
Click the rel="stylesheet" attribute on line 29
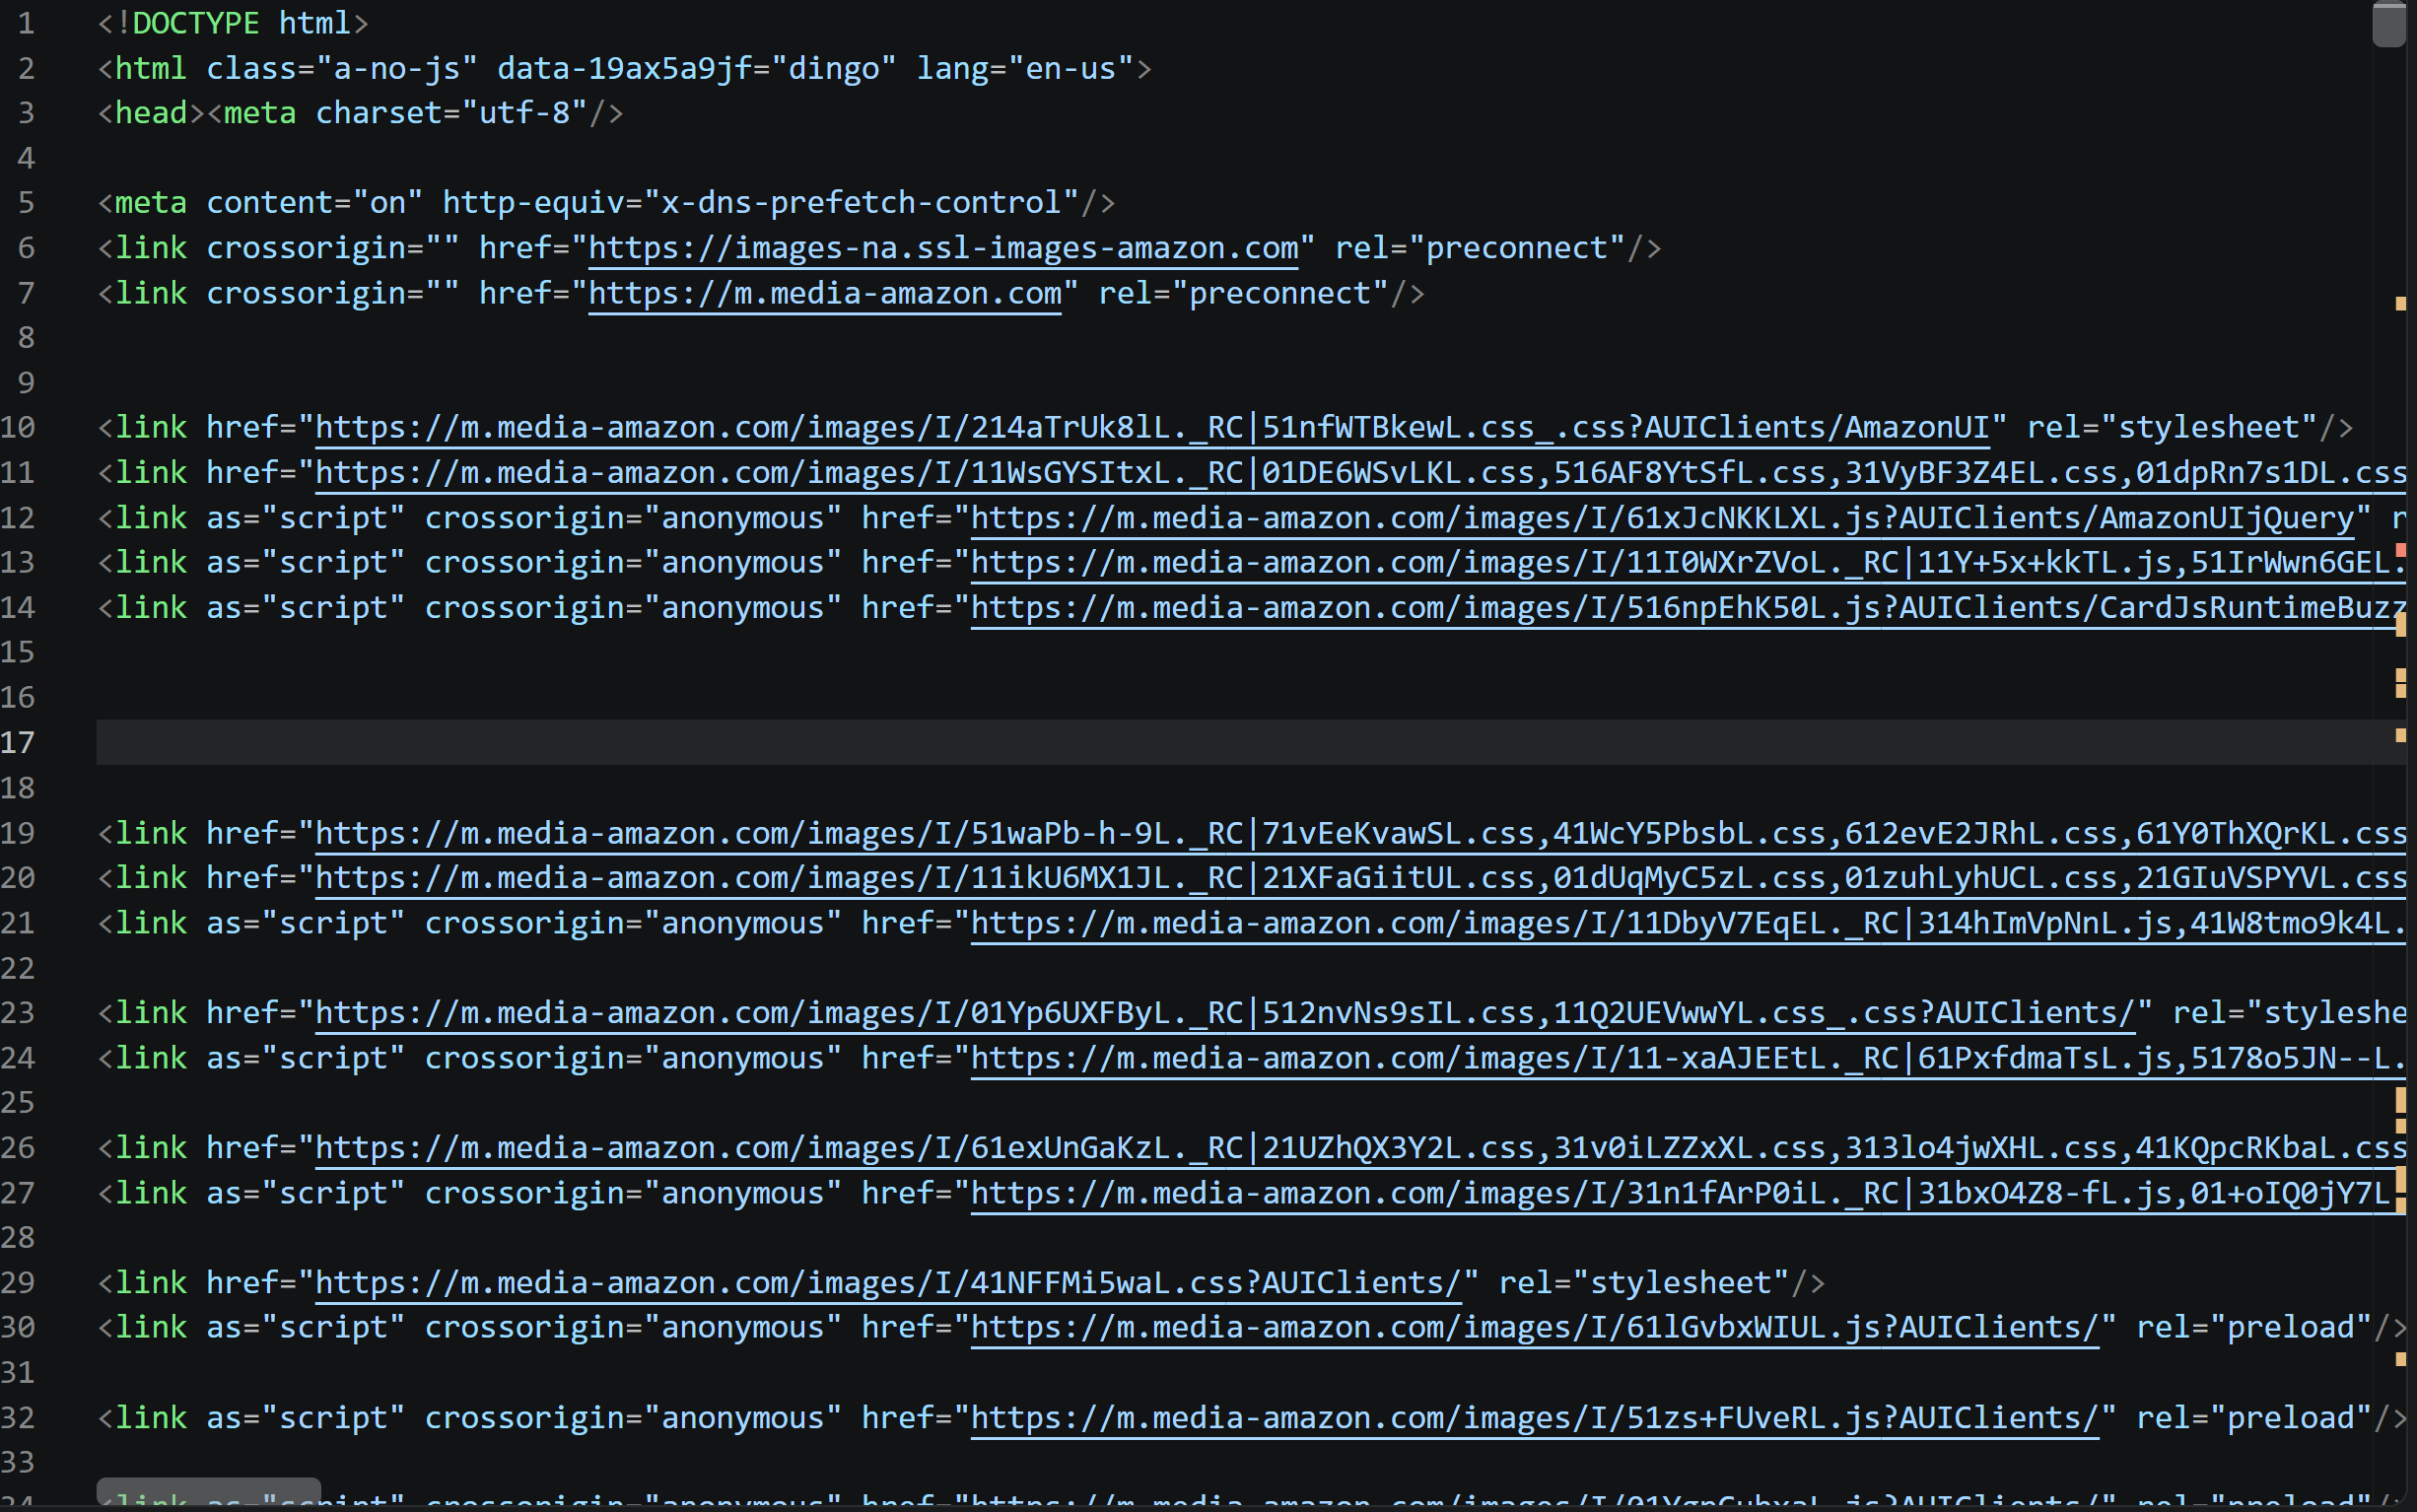[1644, 1283]
